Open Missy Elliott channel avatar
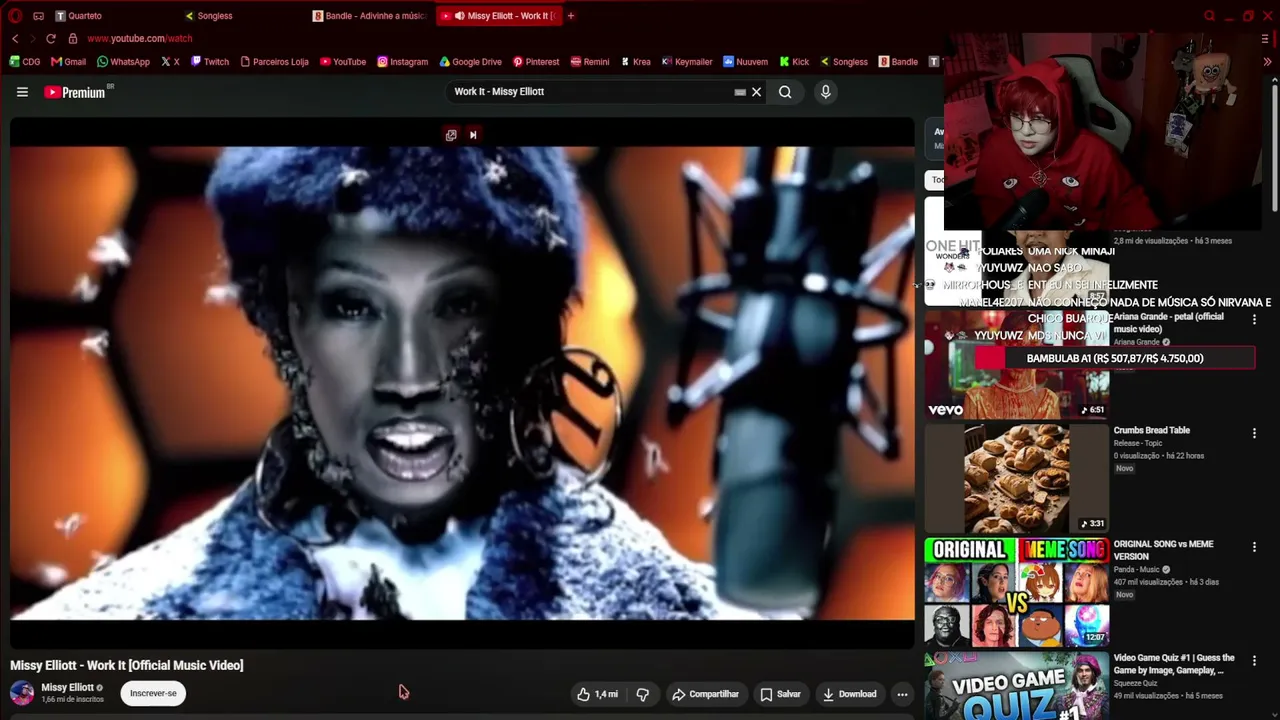This screenshot has height=720, width=1280. coord(22,693)
